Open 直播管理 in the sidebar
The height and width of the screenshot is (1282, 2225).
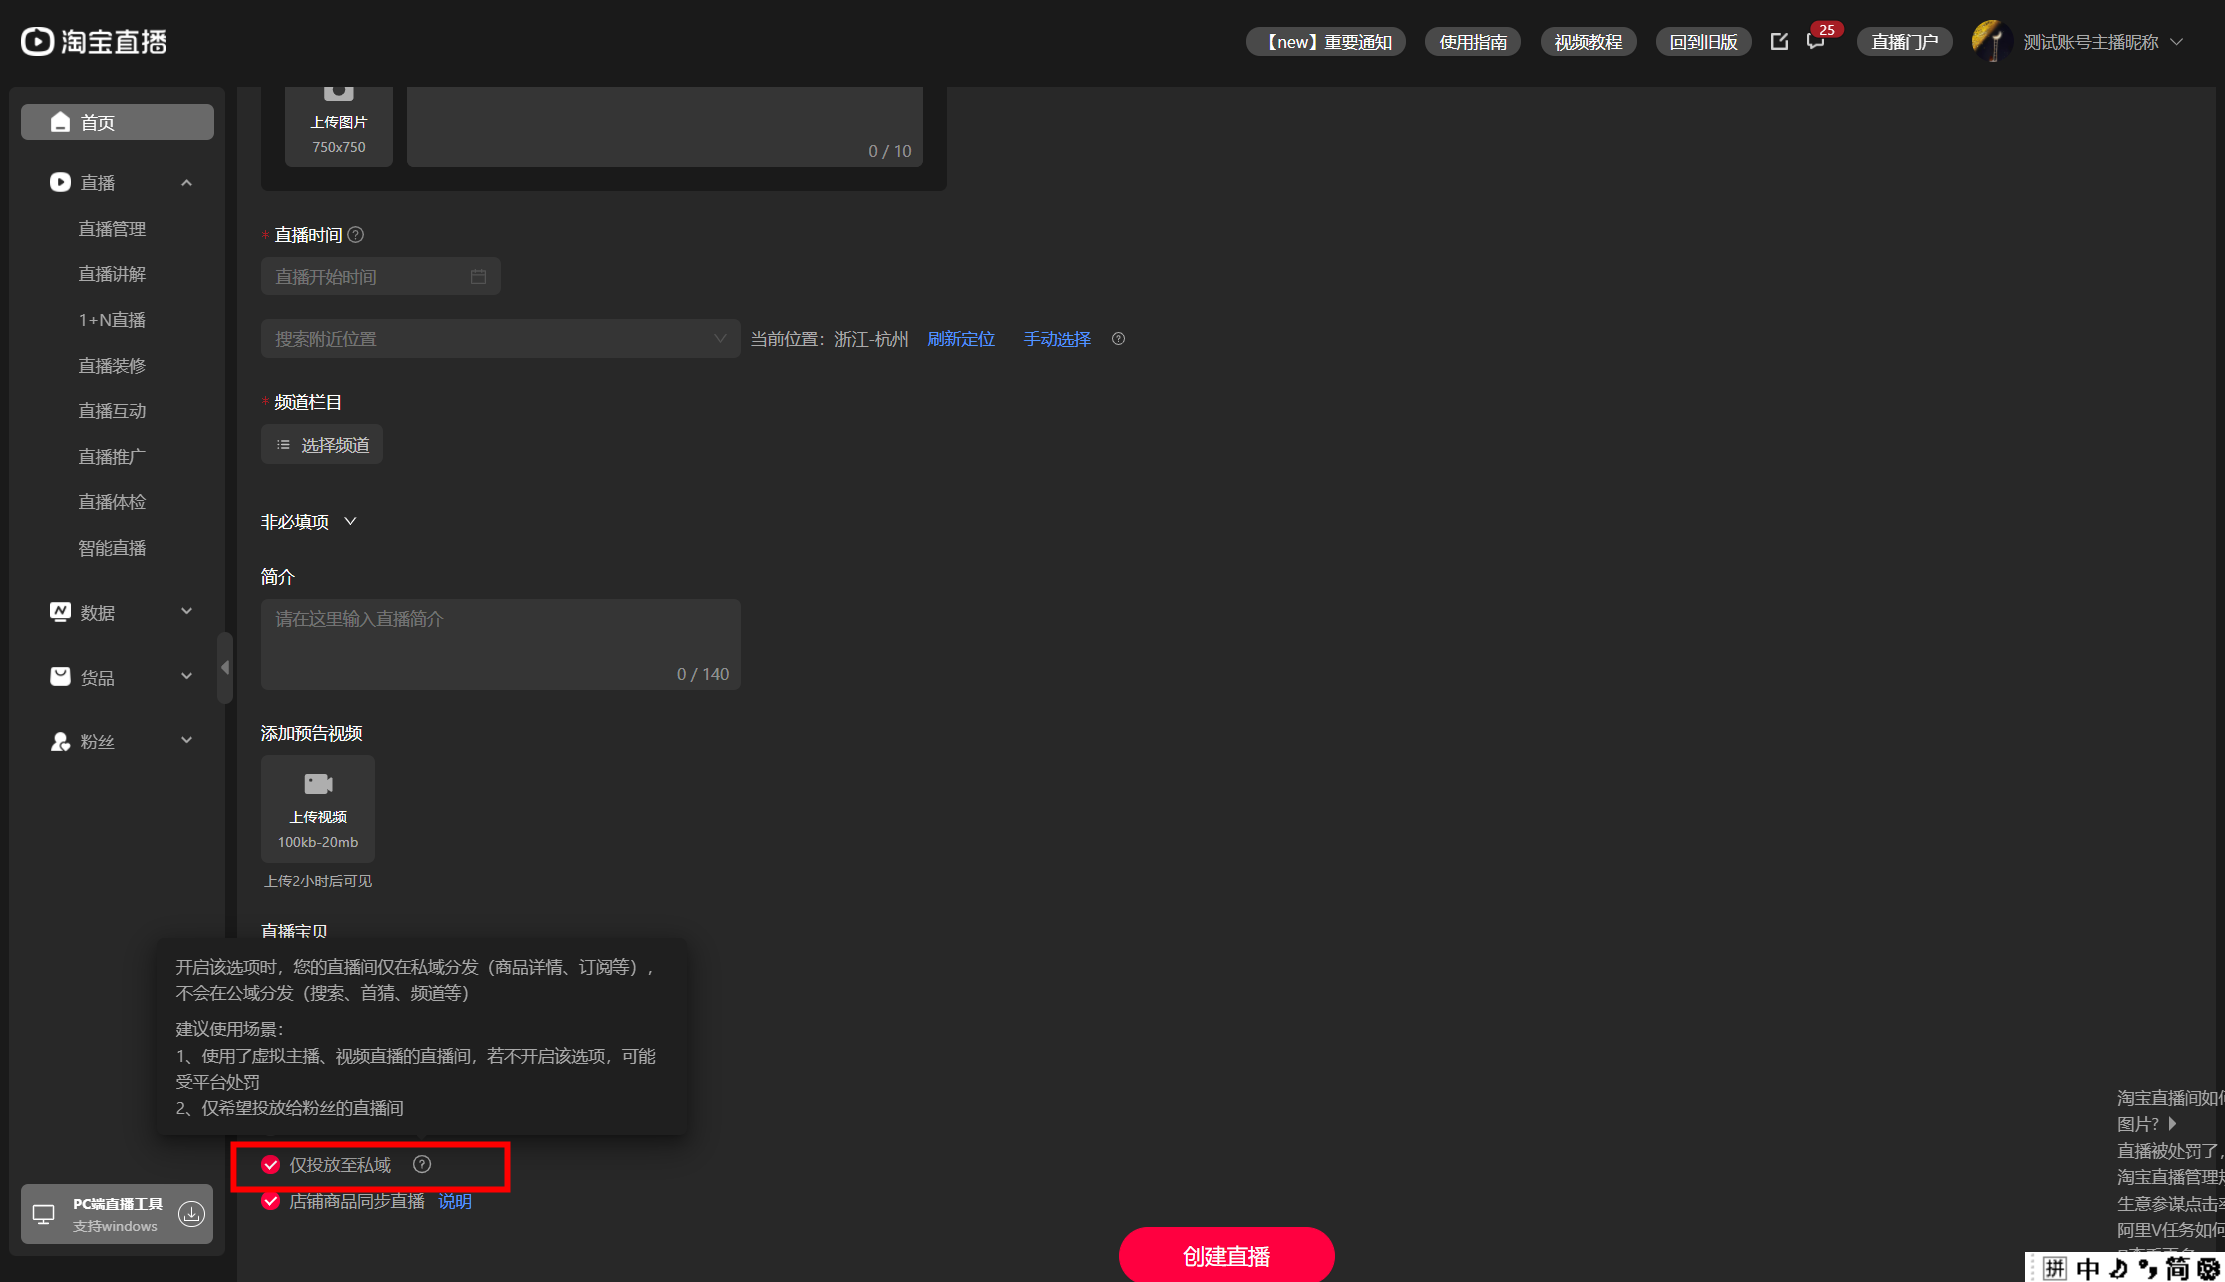click(x=112, y=229)
